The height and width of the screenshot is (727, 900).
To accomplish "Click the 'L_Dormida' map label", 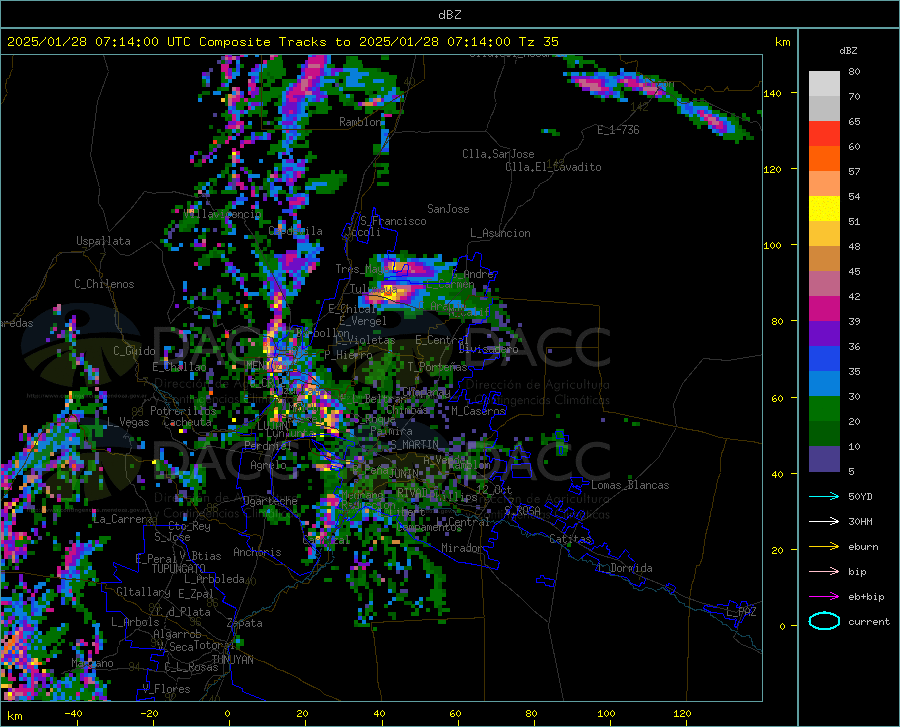I will click(625, 568).
